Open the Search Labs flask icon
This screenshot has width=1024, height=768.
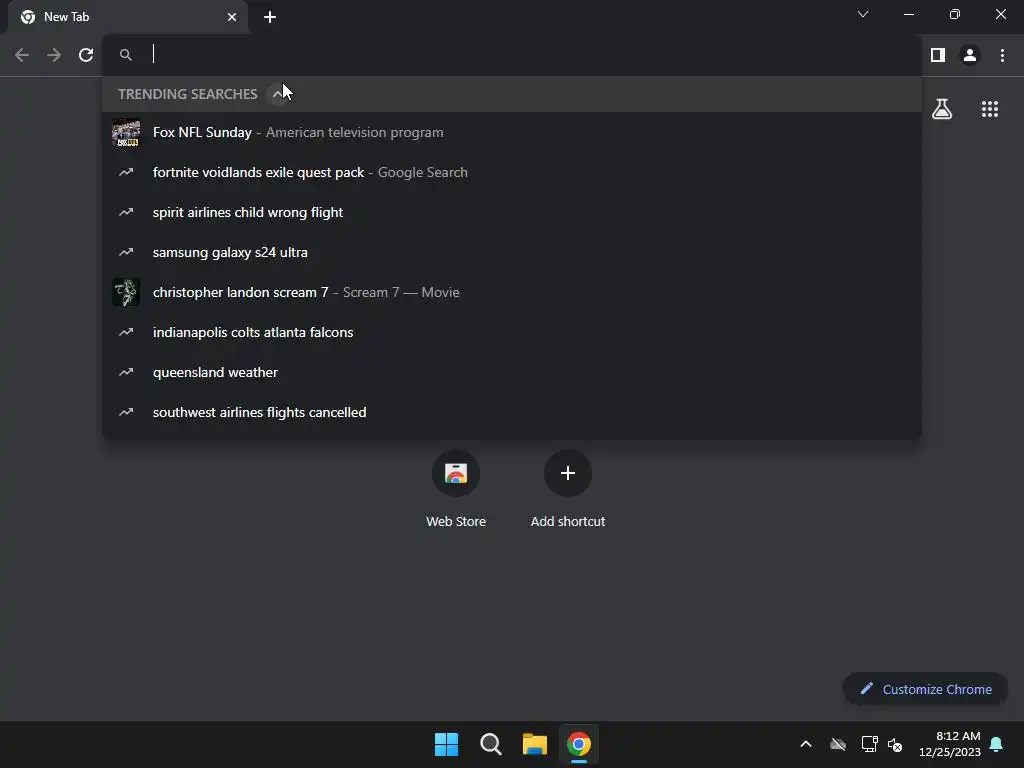942,109
